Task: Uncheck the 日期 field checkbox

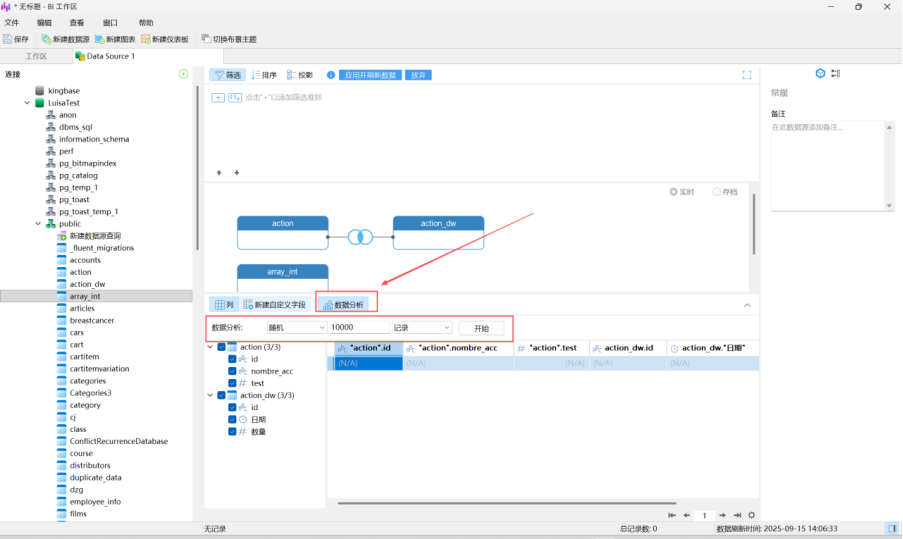Action: tap(232, 420)
